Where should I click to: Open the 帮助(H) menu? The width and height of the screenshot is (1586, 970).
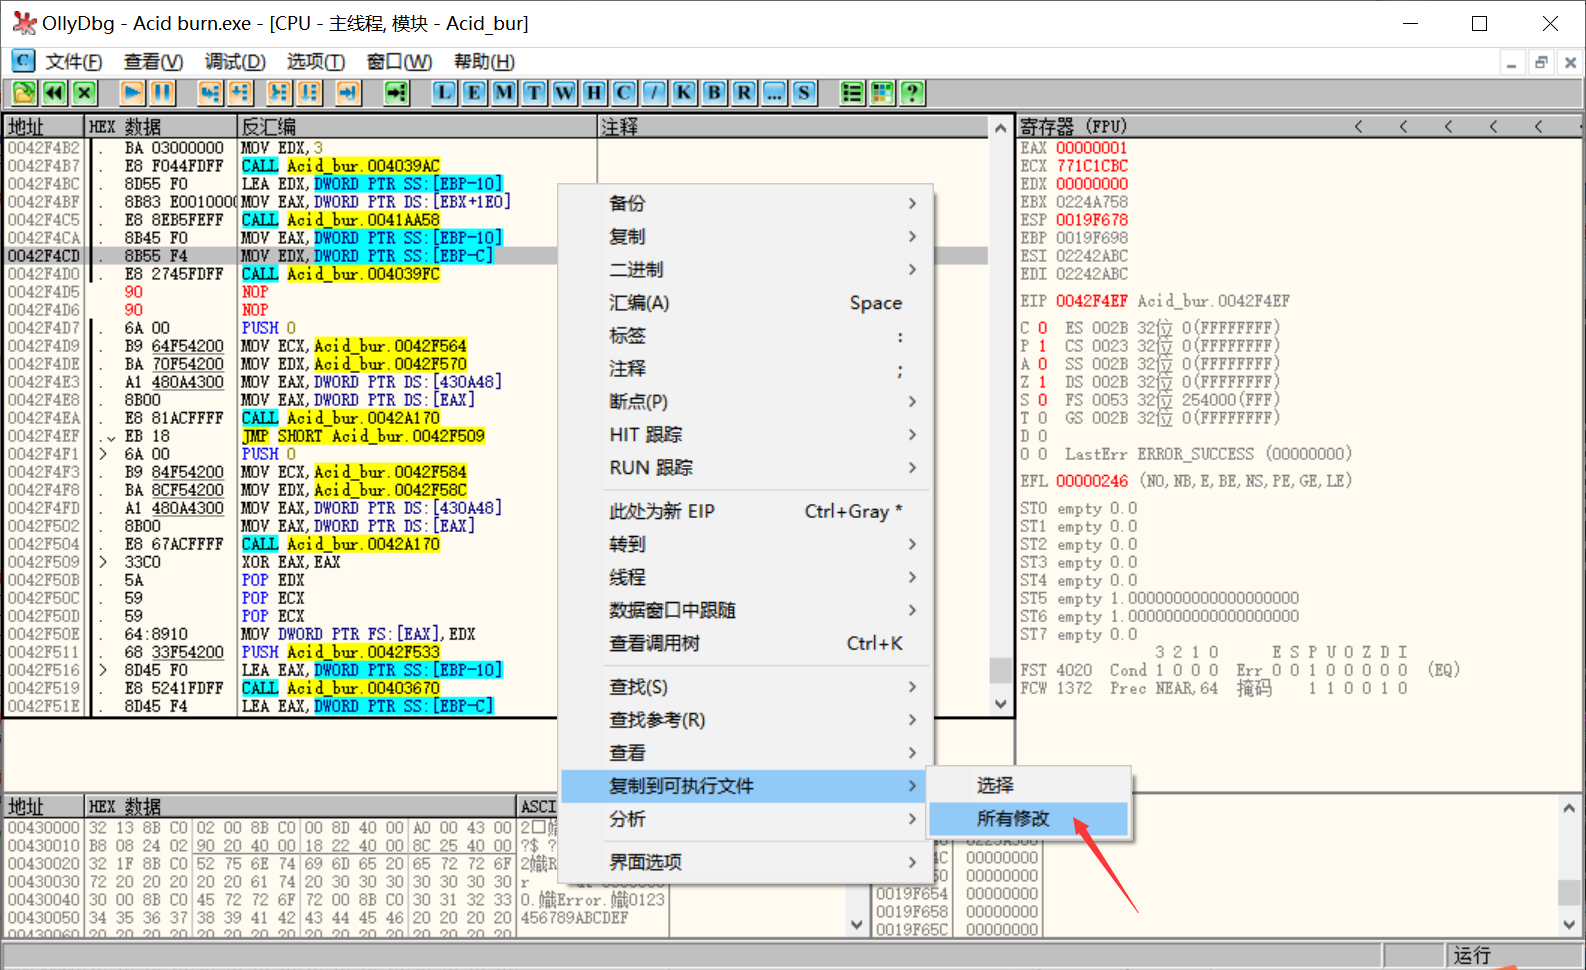click(x=484, y=62)
